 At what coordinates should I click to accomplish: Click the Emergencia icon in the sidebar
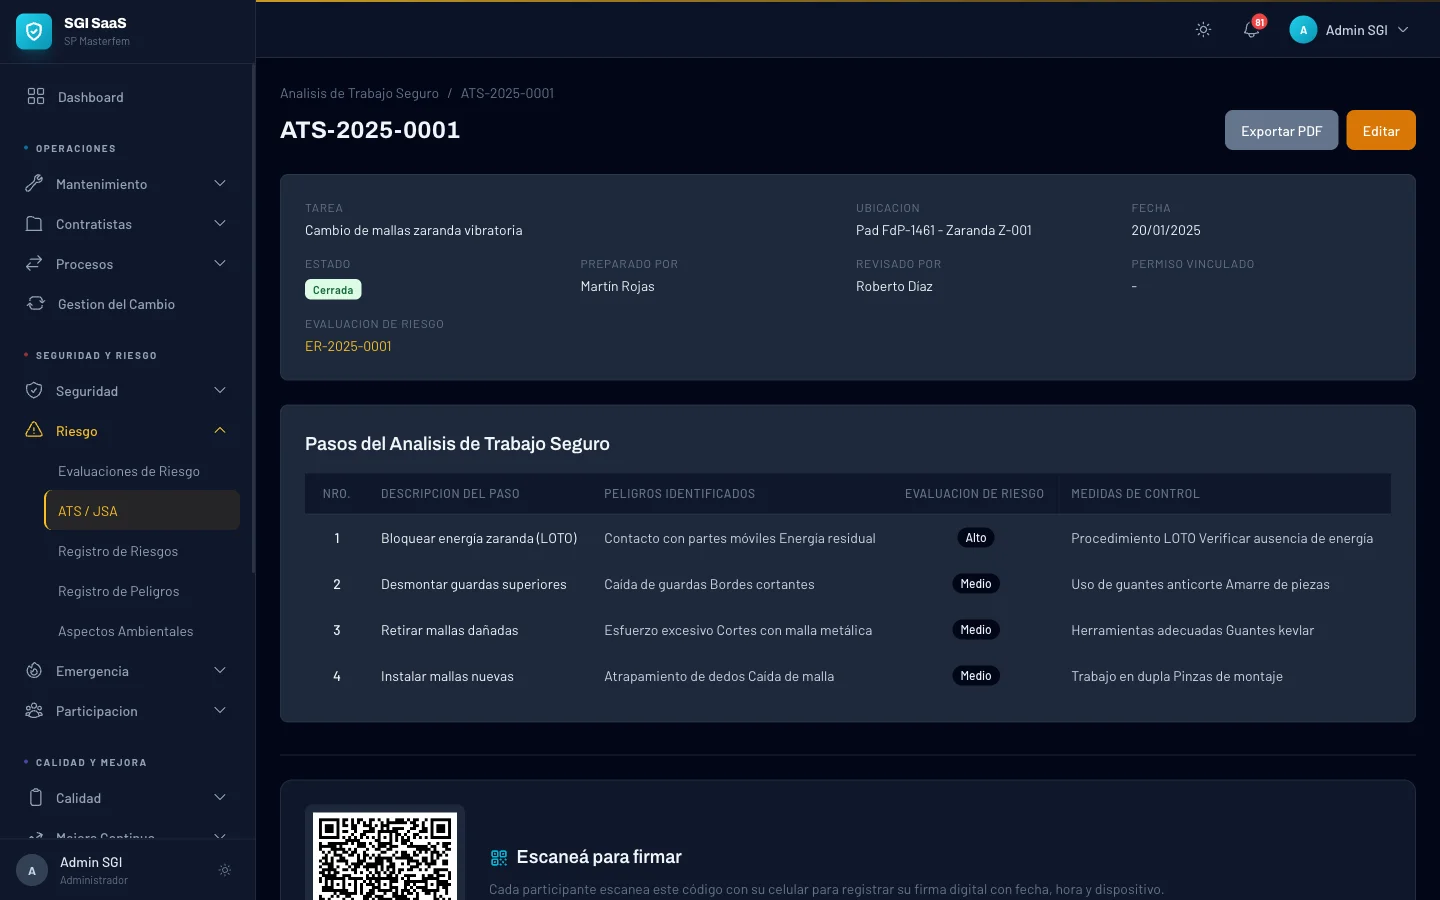tap(34, 670)
